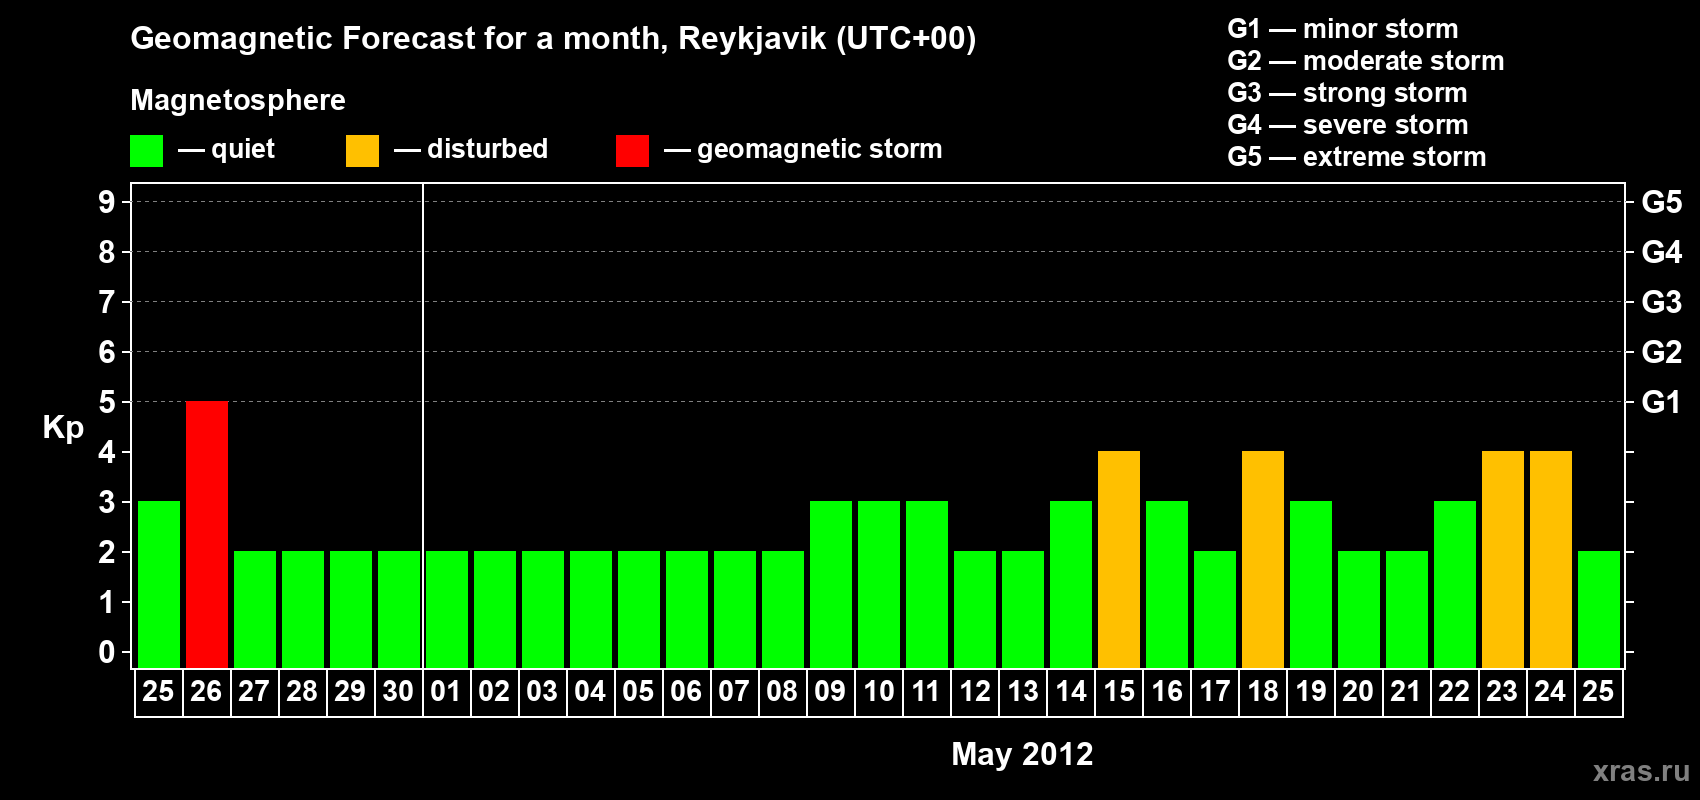This screenshot has height=800, width=1700.
Task: Click the chart title mentioning Reykjavik
Action: [553, 39]
